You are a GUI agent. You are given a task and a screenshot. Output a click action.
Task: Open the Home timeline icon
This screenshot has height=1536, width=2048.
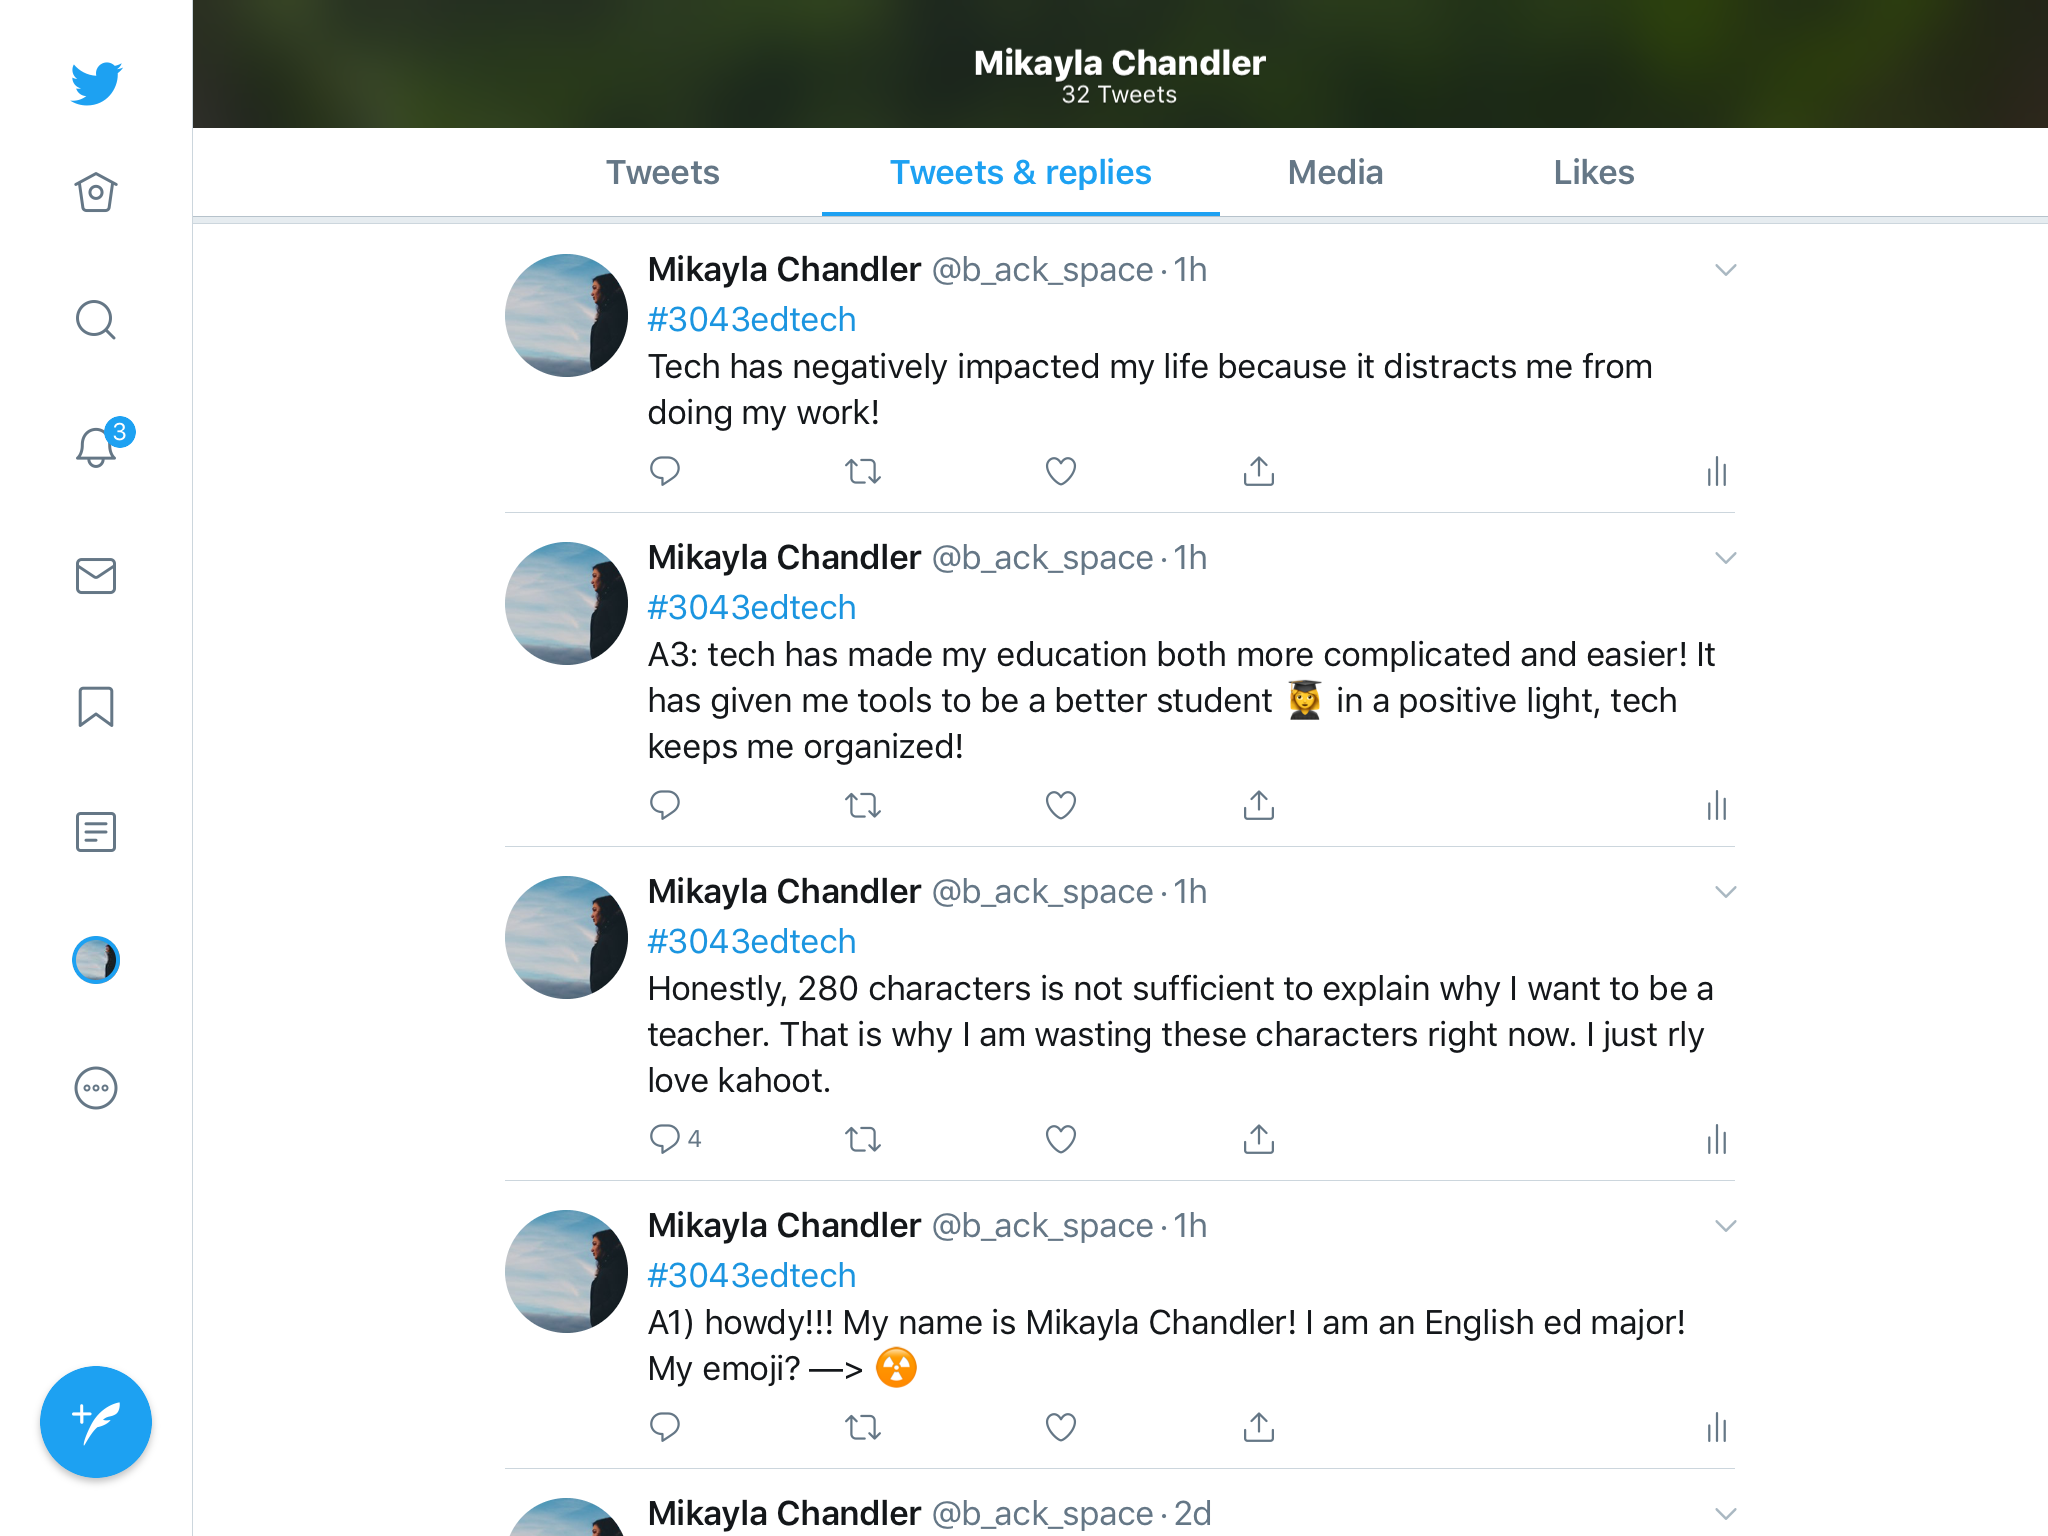click(96, 192)
